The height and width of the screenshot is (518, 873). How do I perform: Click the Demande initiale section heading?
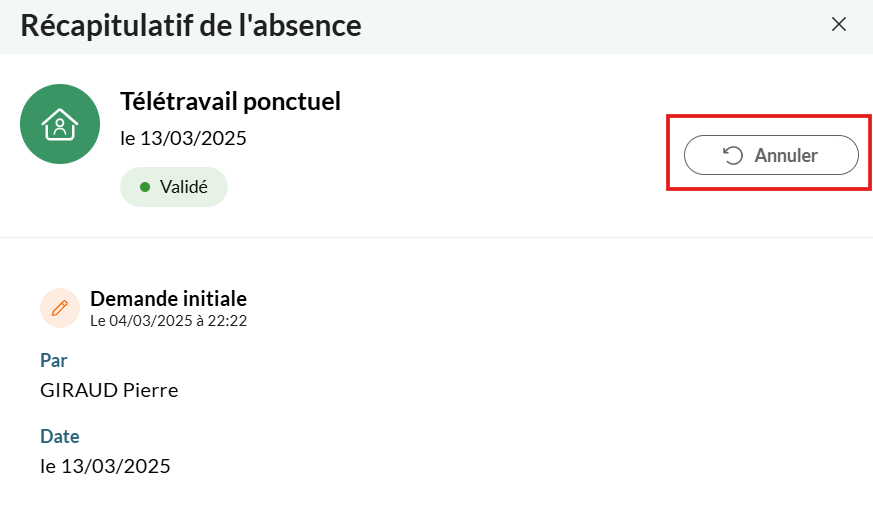point(169,299)
